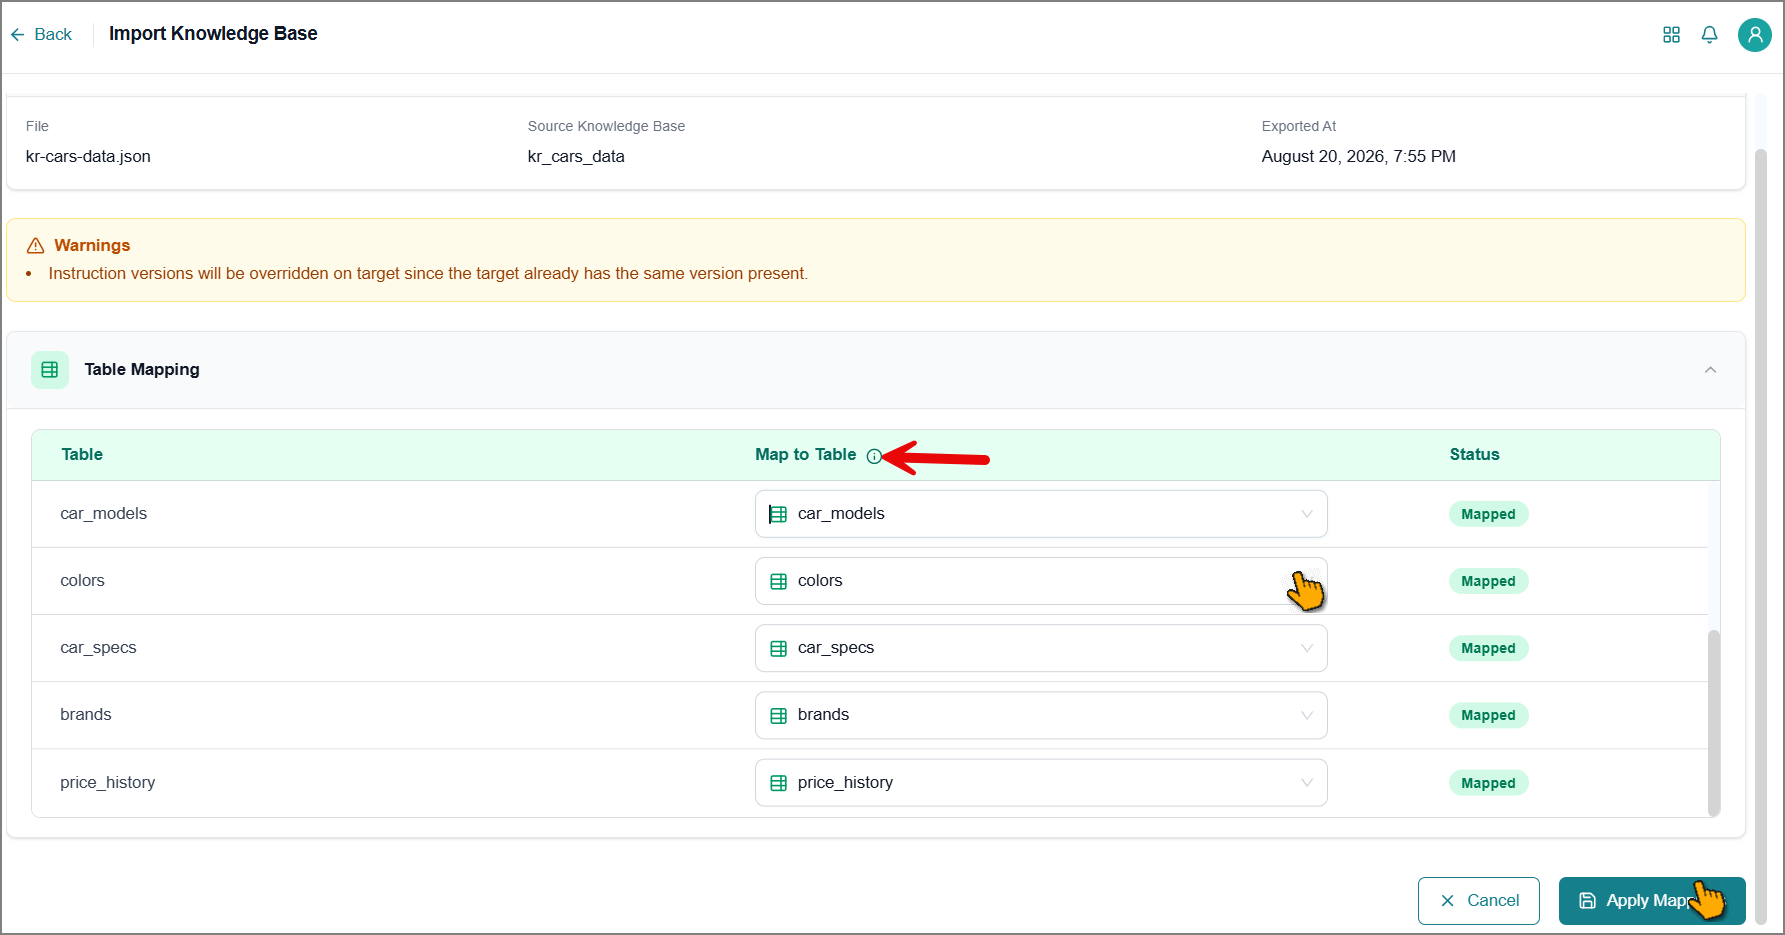
Task: Click the Mapped status for car_specs
Action: [x=1488, y=648]
